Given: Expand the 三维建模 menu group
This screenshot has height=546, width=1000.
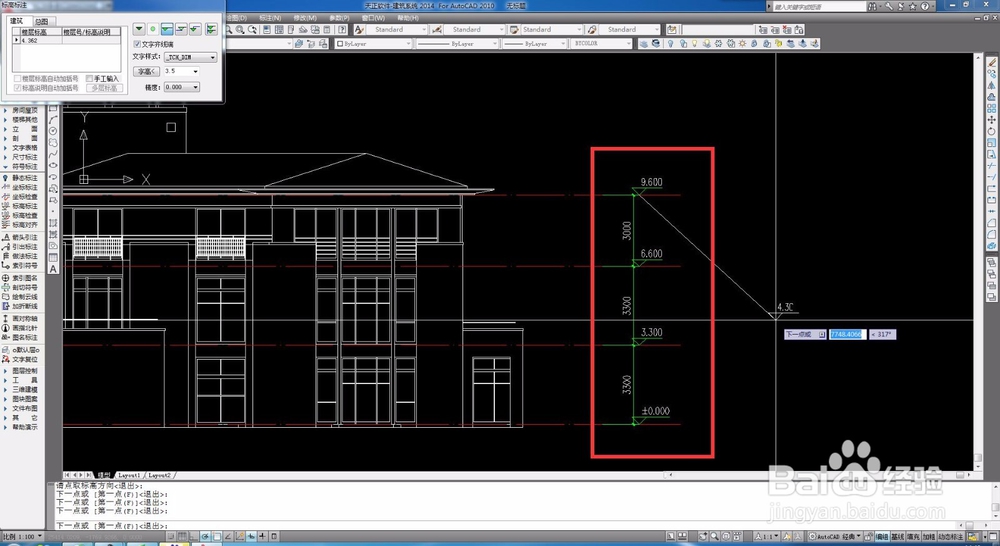Looking at the screenshot, I should [x=20, y=389].
